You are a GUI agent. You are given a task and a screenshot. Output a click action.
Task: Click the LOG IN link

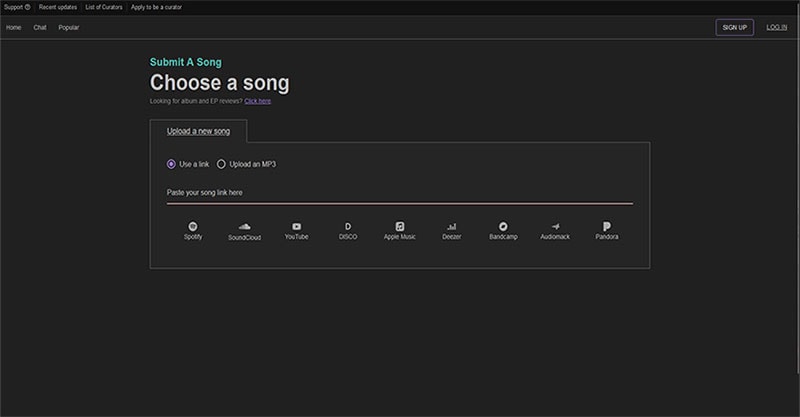click(x=777, y=28)
